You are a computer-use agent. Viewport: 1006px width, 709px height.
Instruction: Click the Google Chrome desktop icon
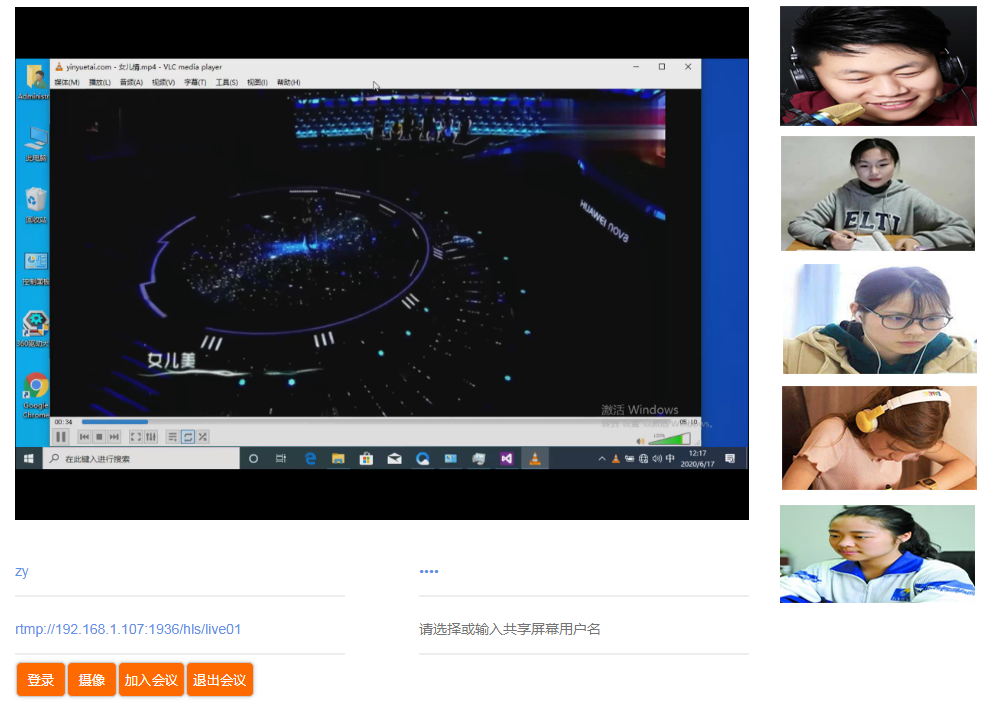36,388
